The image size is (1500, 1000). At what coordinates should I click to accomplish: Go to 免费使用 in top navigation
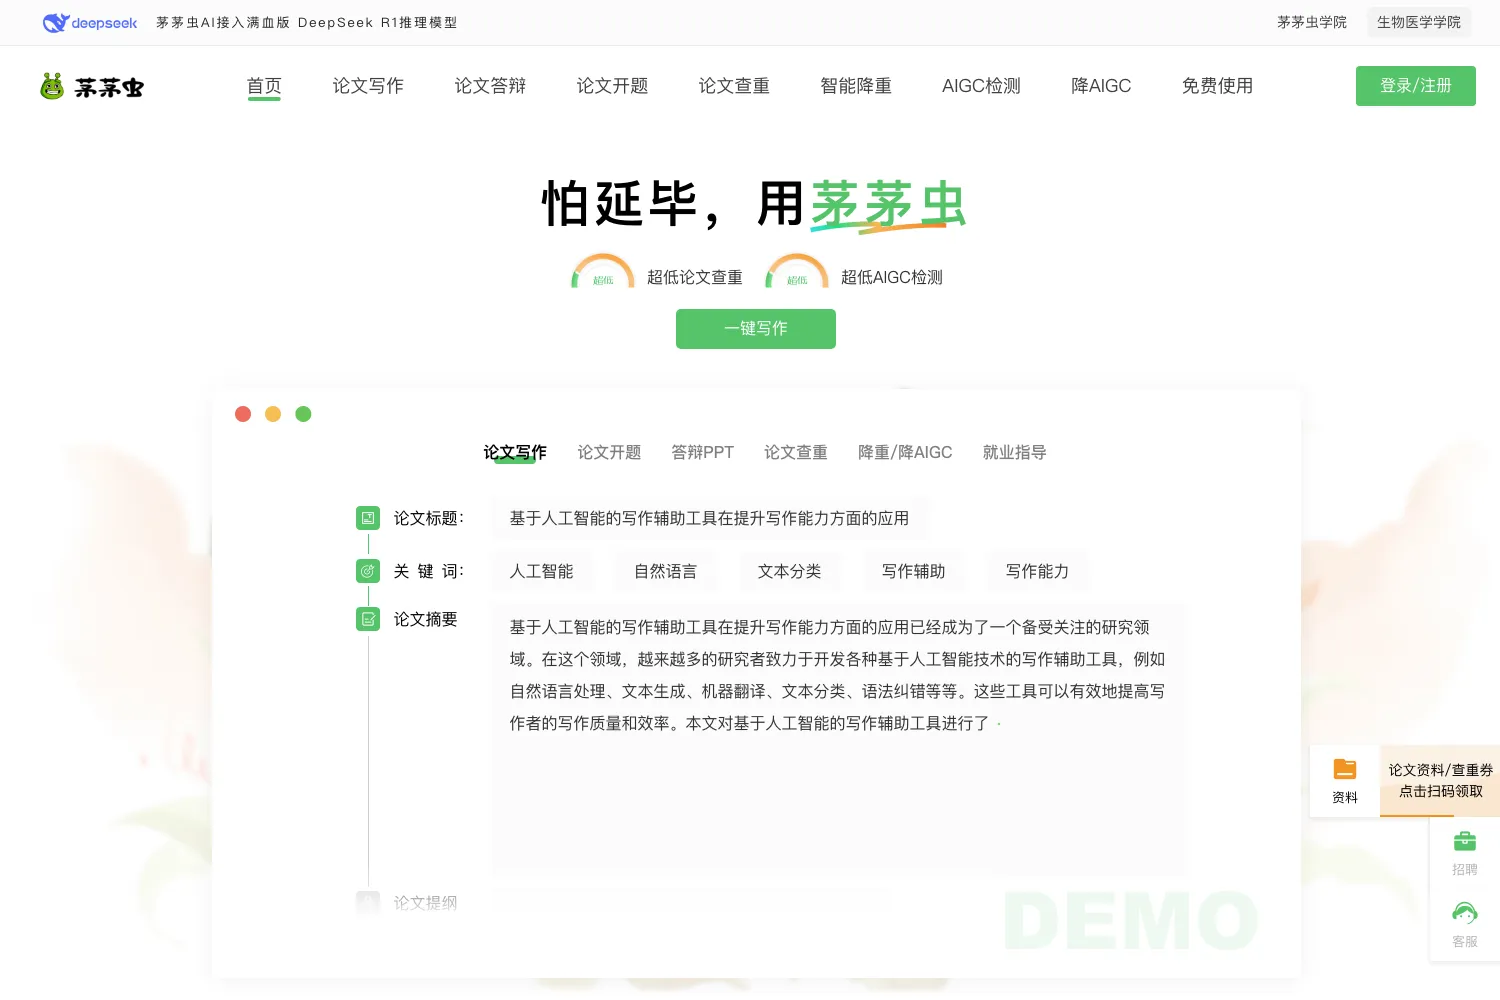(x=1217, y=86)
